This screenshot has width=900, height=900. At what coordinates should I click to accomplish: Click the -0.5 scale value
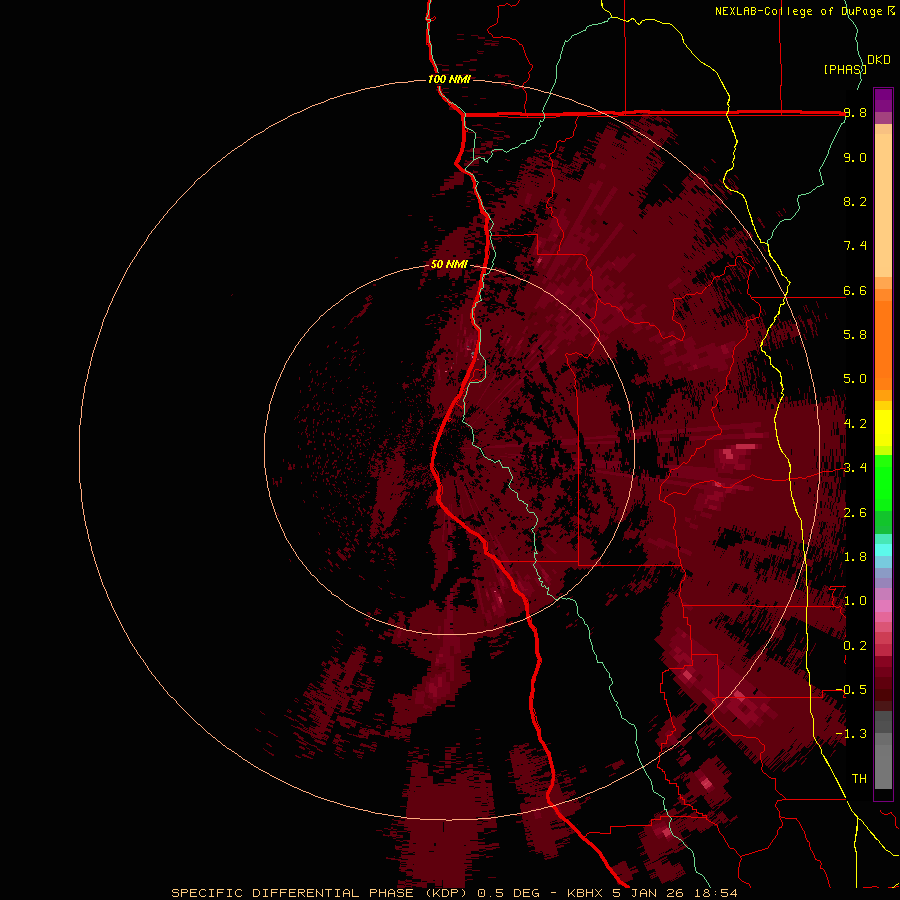click(x=851, y=690)
